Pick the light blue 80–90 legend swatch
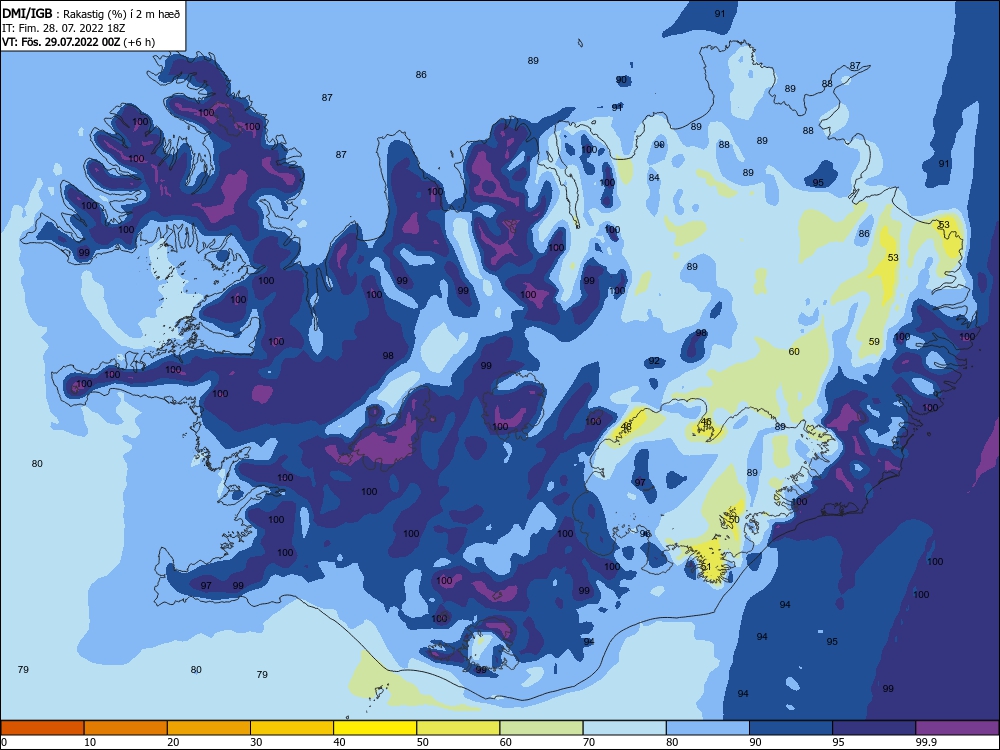 tap(708, 728)
